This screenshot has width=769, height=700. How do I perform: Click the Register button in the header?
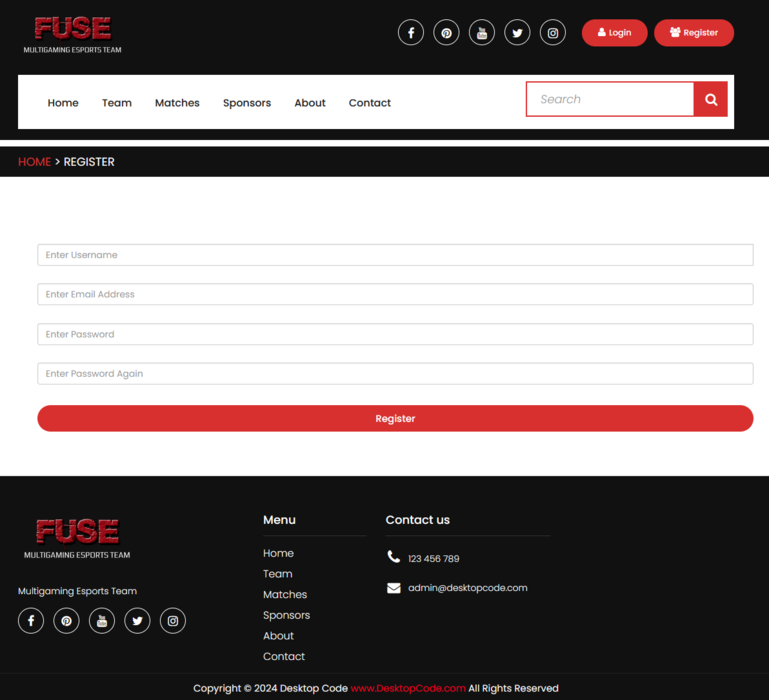pos(694,33)
